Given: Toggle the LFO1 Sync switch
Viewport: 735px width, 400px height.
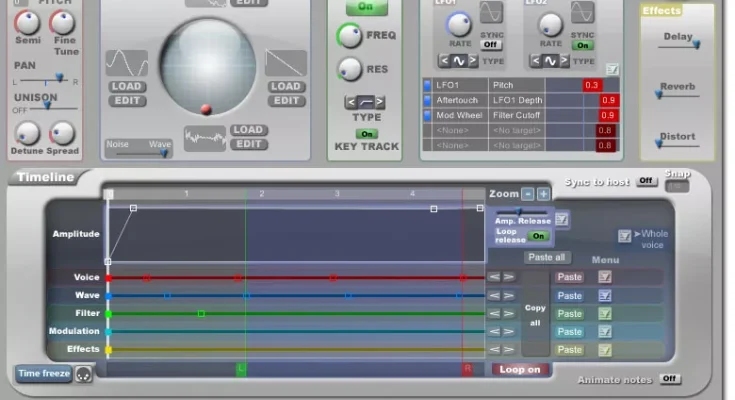Looking at the screenshot, I should (491, 45).
